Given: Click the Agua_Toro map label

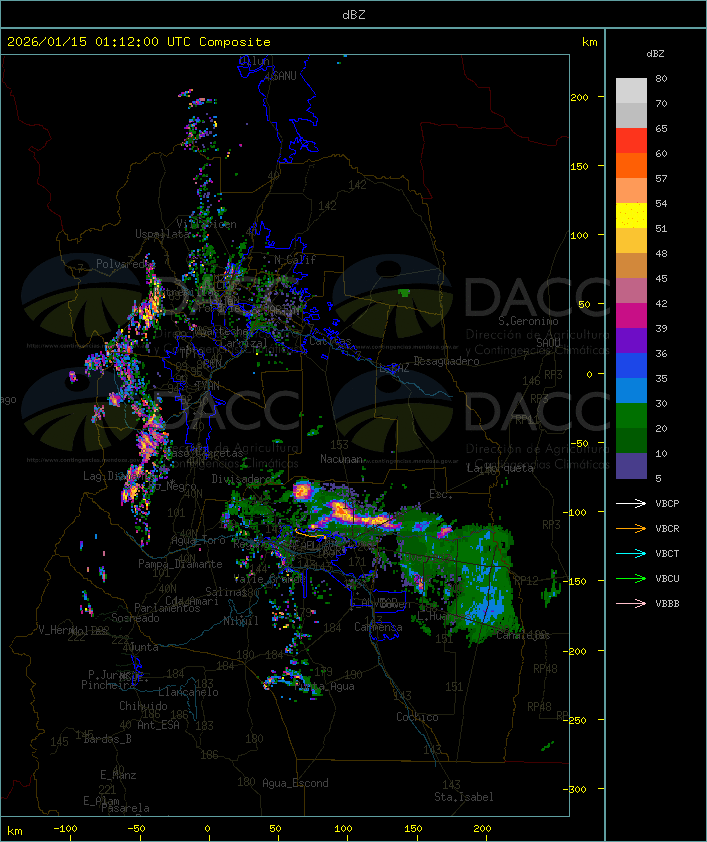Looking at the screenshot, I should (x=198, y=541).
